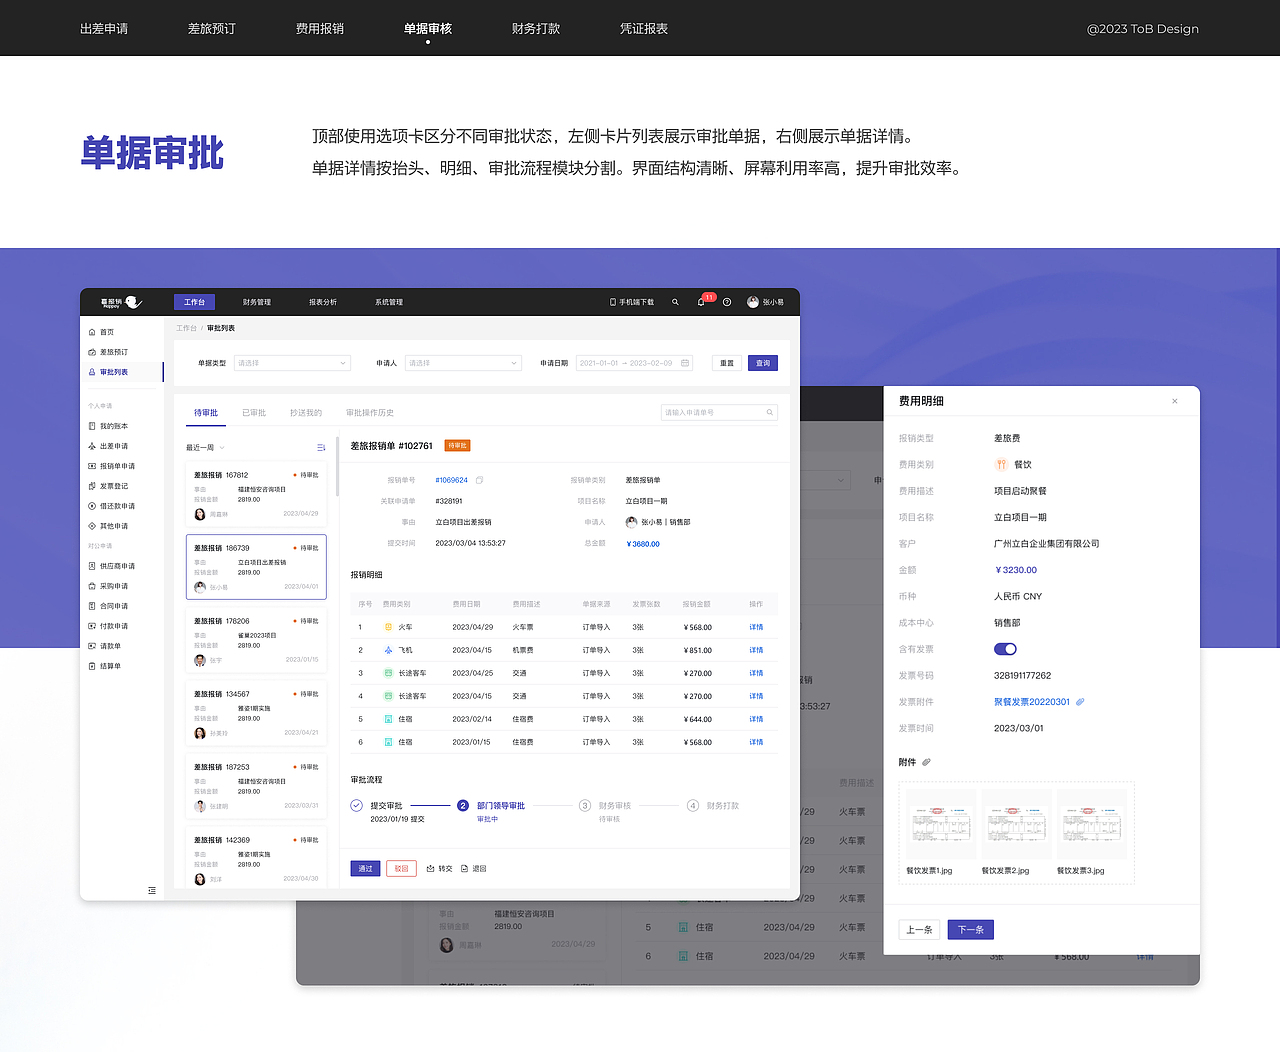Select the 差旅报销 178206 card
The width and height of the screenshot is (1280, 1052).
point(256,640)
